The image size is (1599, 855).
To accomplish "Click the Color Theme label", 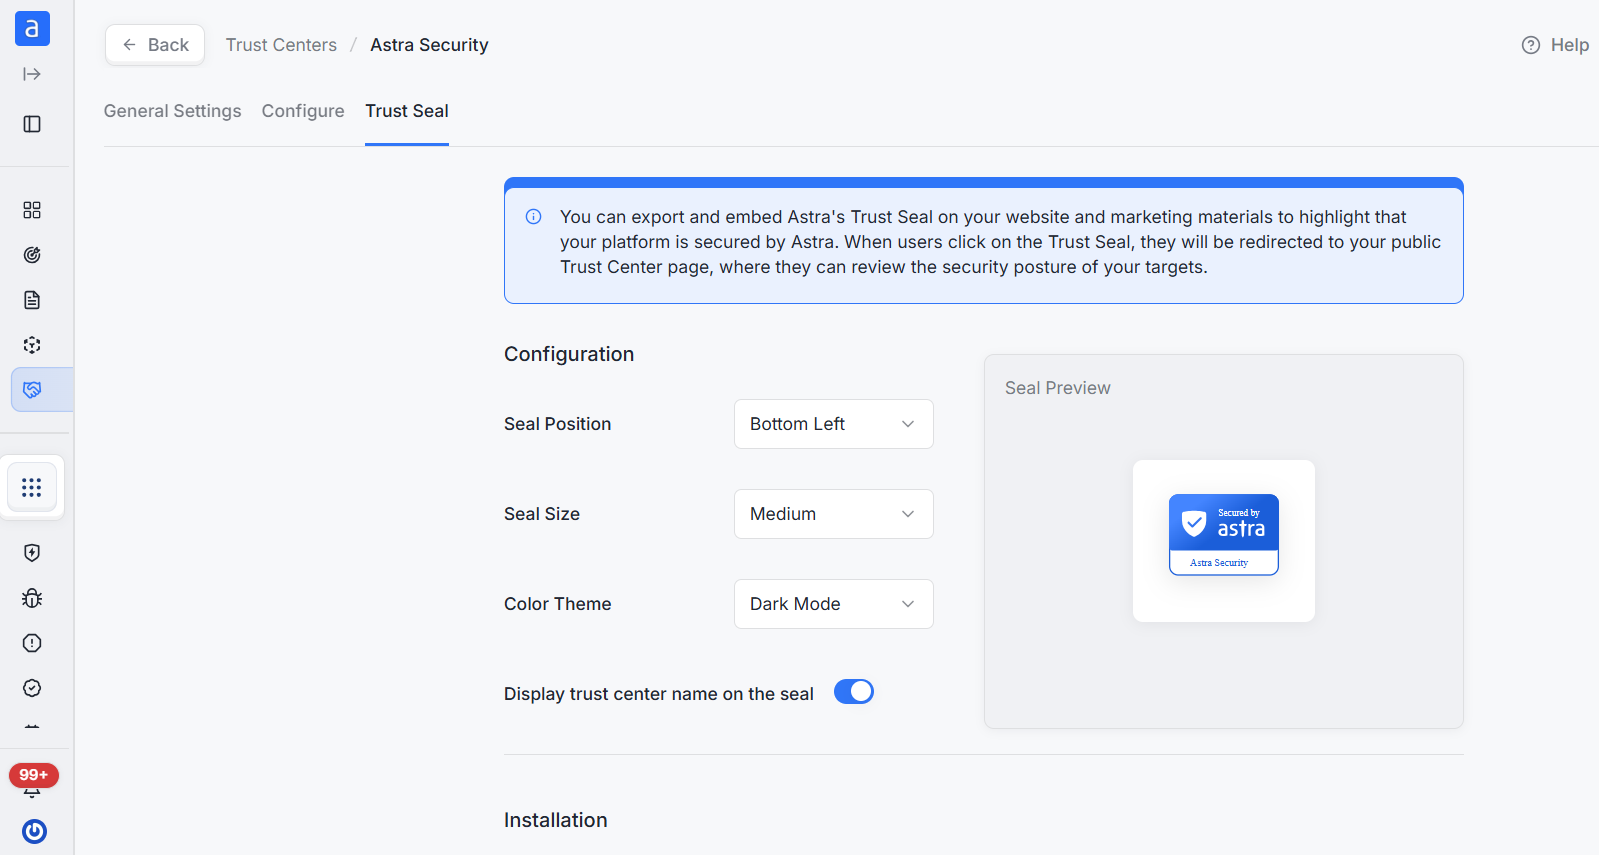I will (557, 604).
